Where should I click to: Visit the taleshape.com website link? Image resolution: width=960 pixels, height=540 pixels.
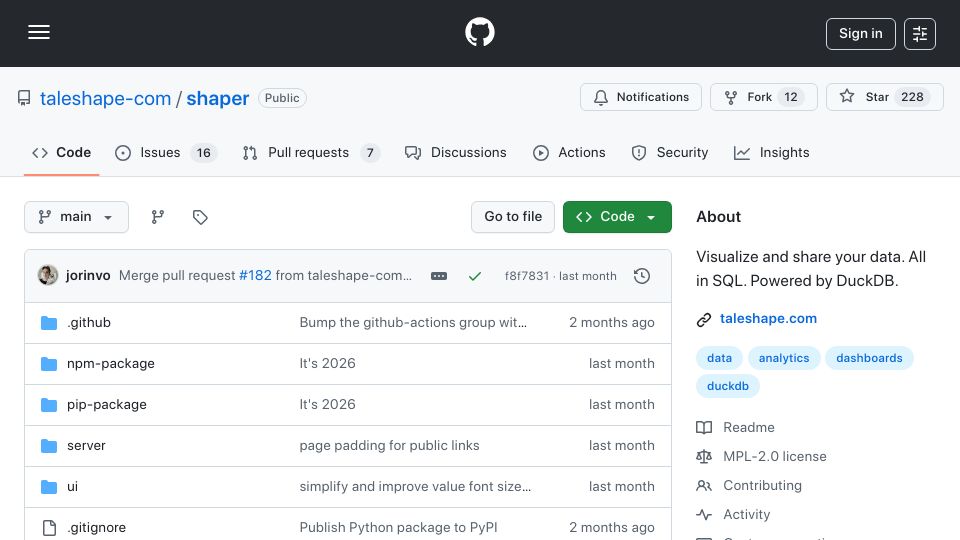[x=768, y=318]
